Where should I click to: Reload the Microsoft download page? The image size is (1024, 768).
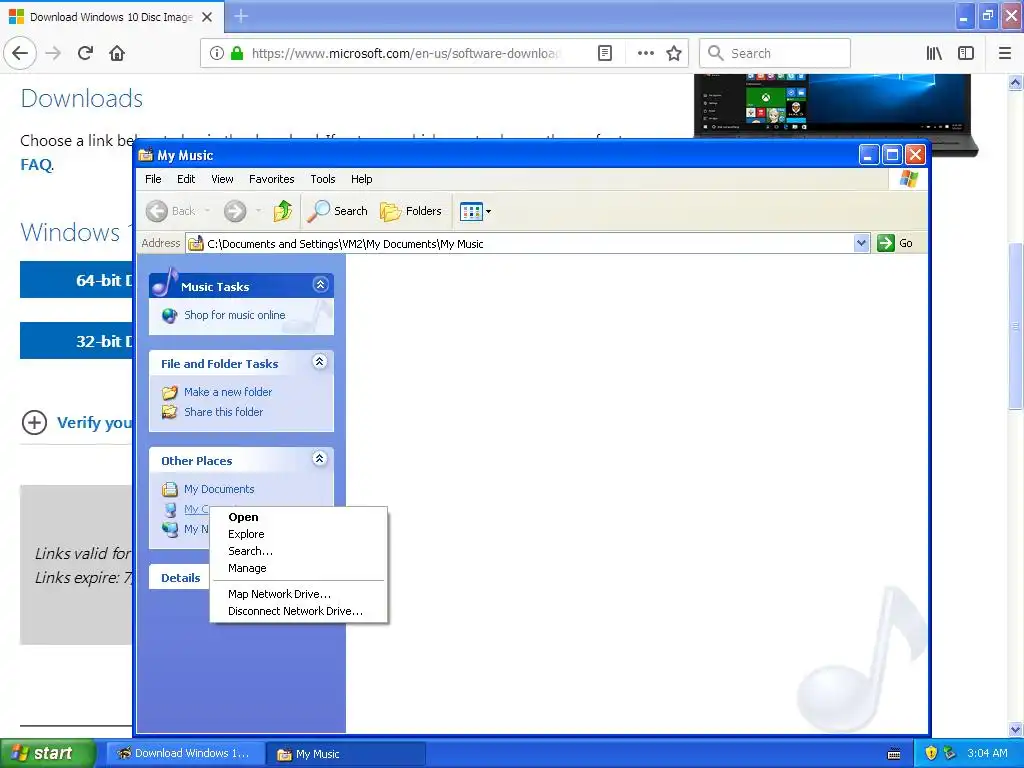tap(86, 53)
